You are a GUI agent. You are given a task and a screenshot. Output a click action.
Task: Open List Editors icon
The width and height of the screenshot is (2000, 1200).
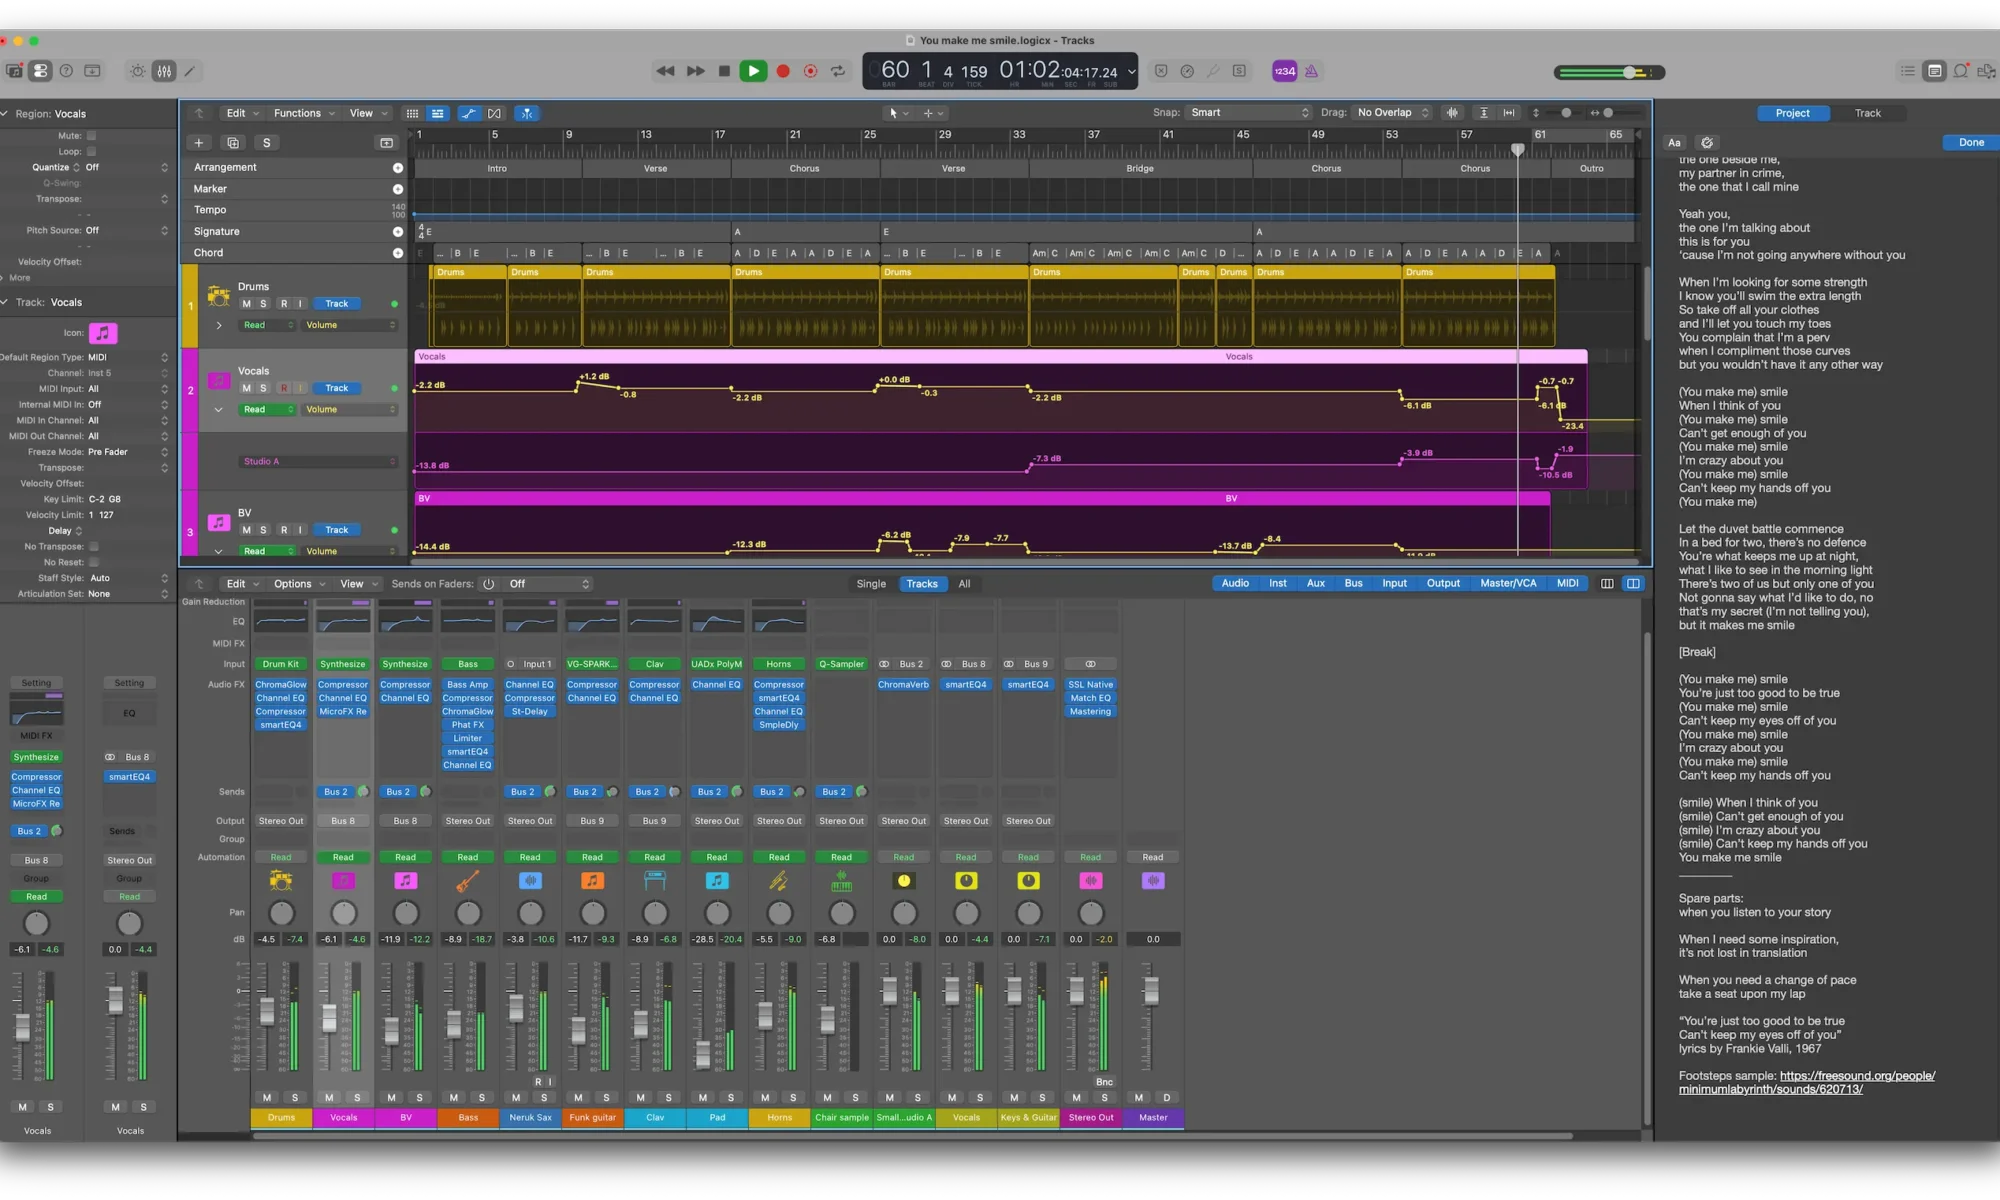(1908, 71)
